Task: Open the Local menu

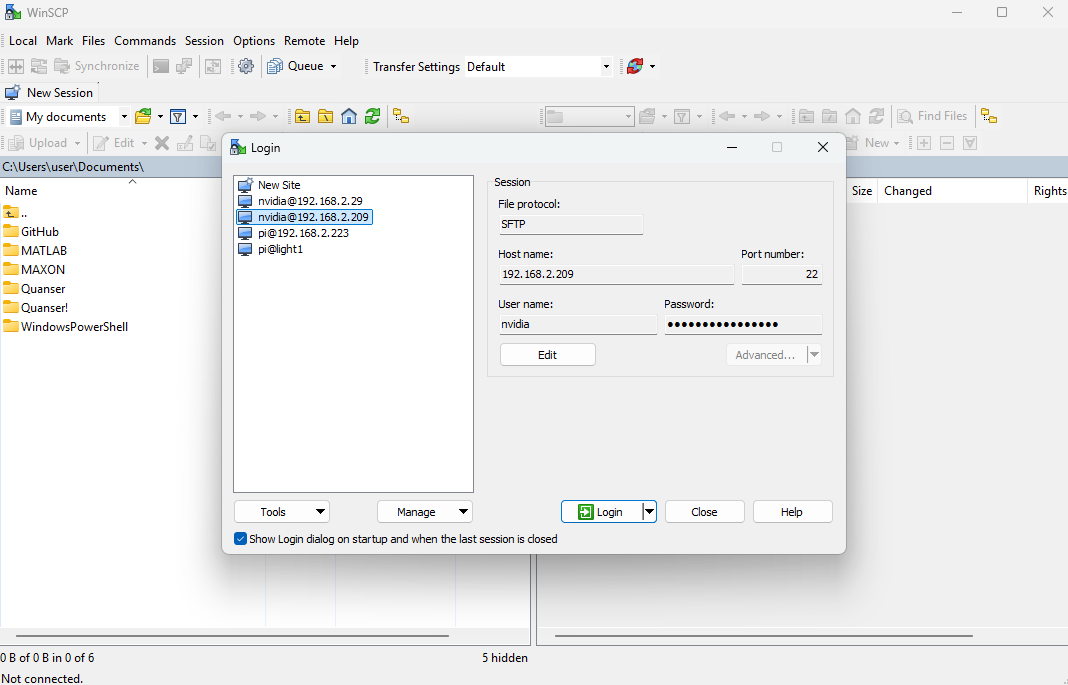Action: point(22,41)
